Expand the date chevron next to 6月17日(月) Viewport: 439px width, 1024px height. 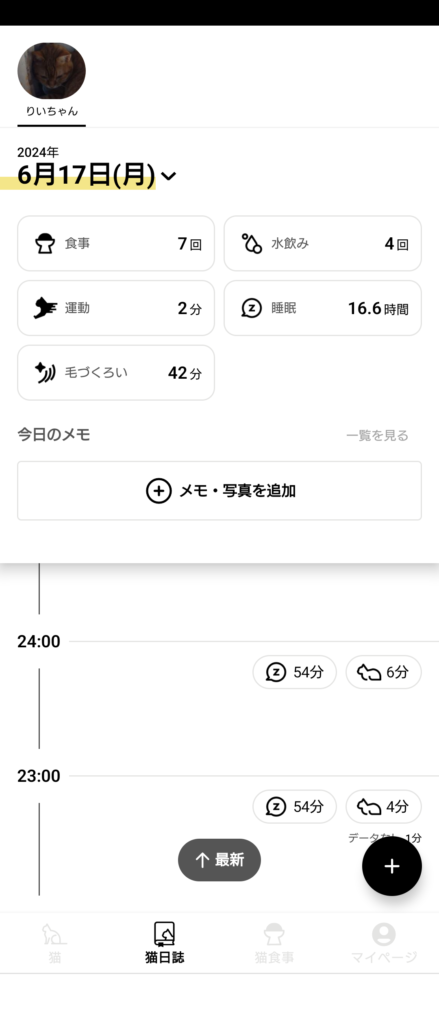[169, 176]
